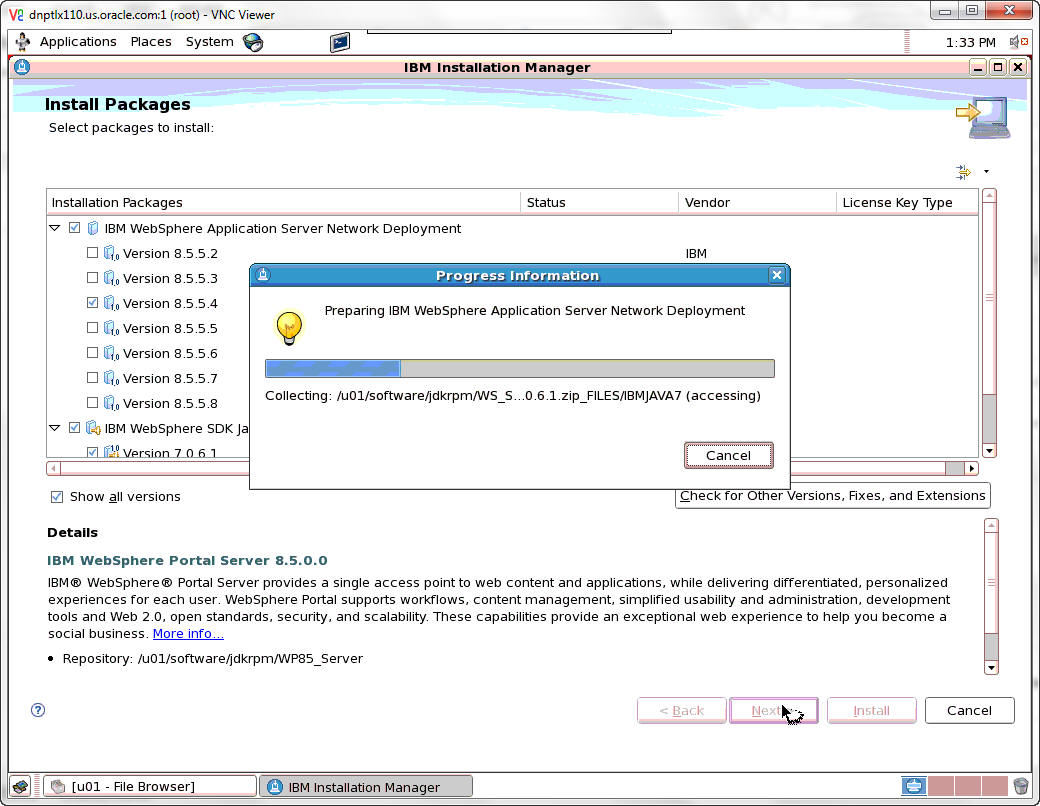Viewport: 1040px width, 806px height.
Task: Click the workspace switcher active desktop icon
Action: click(914, 787)
